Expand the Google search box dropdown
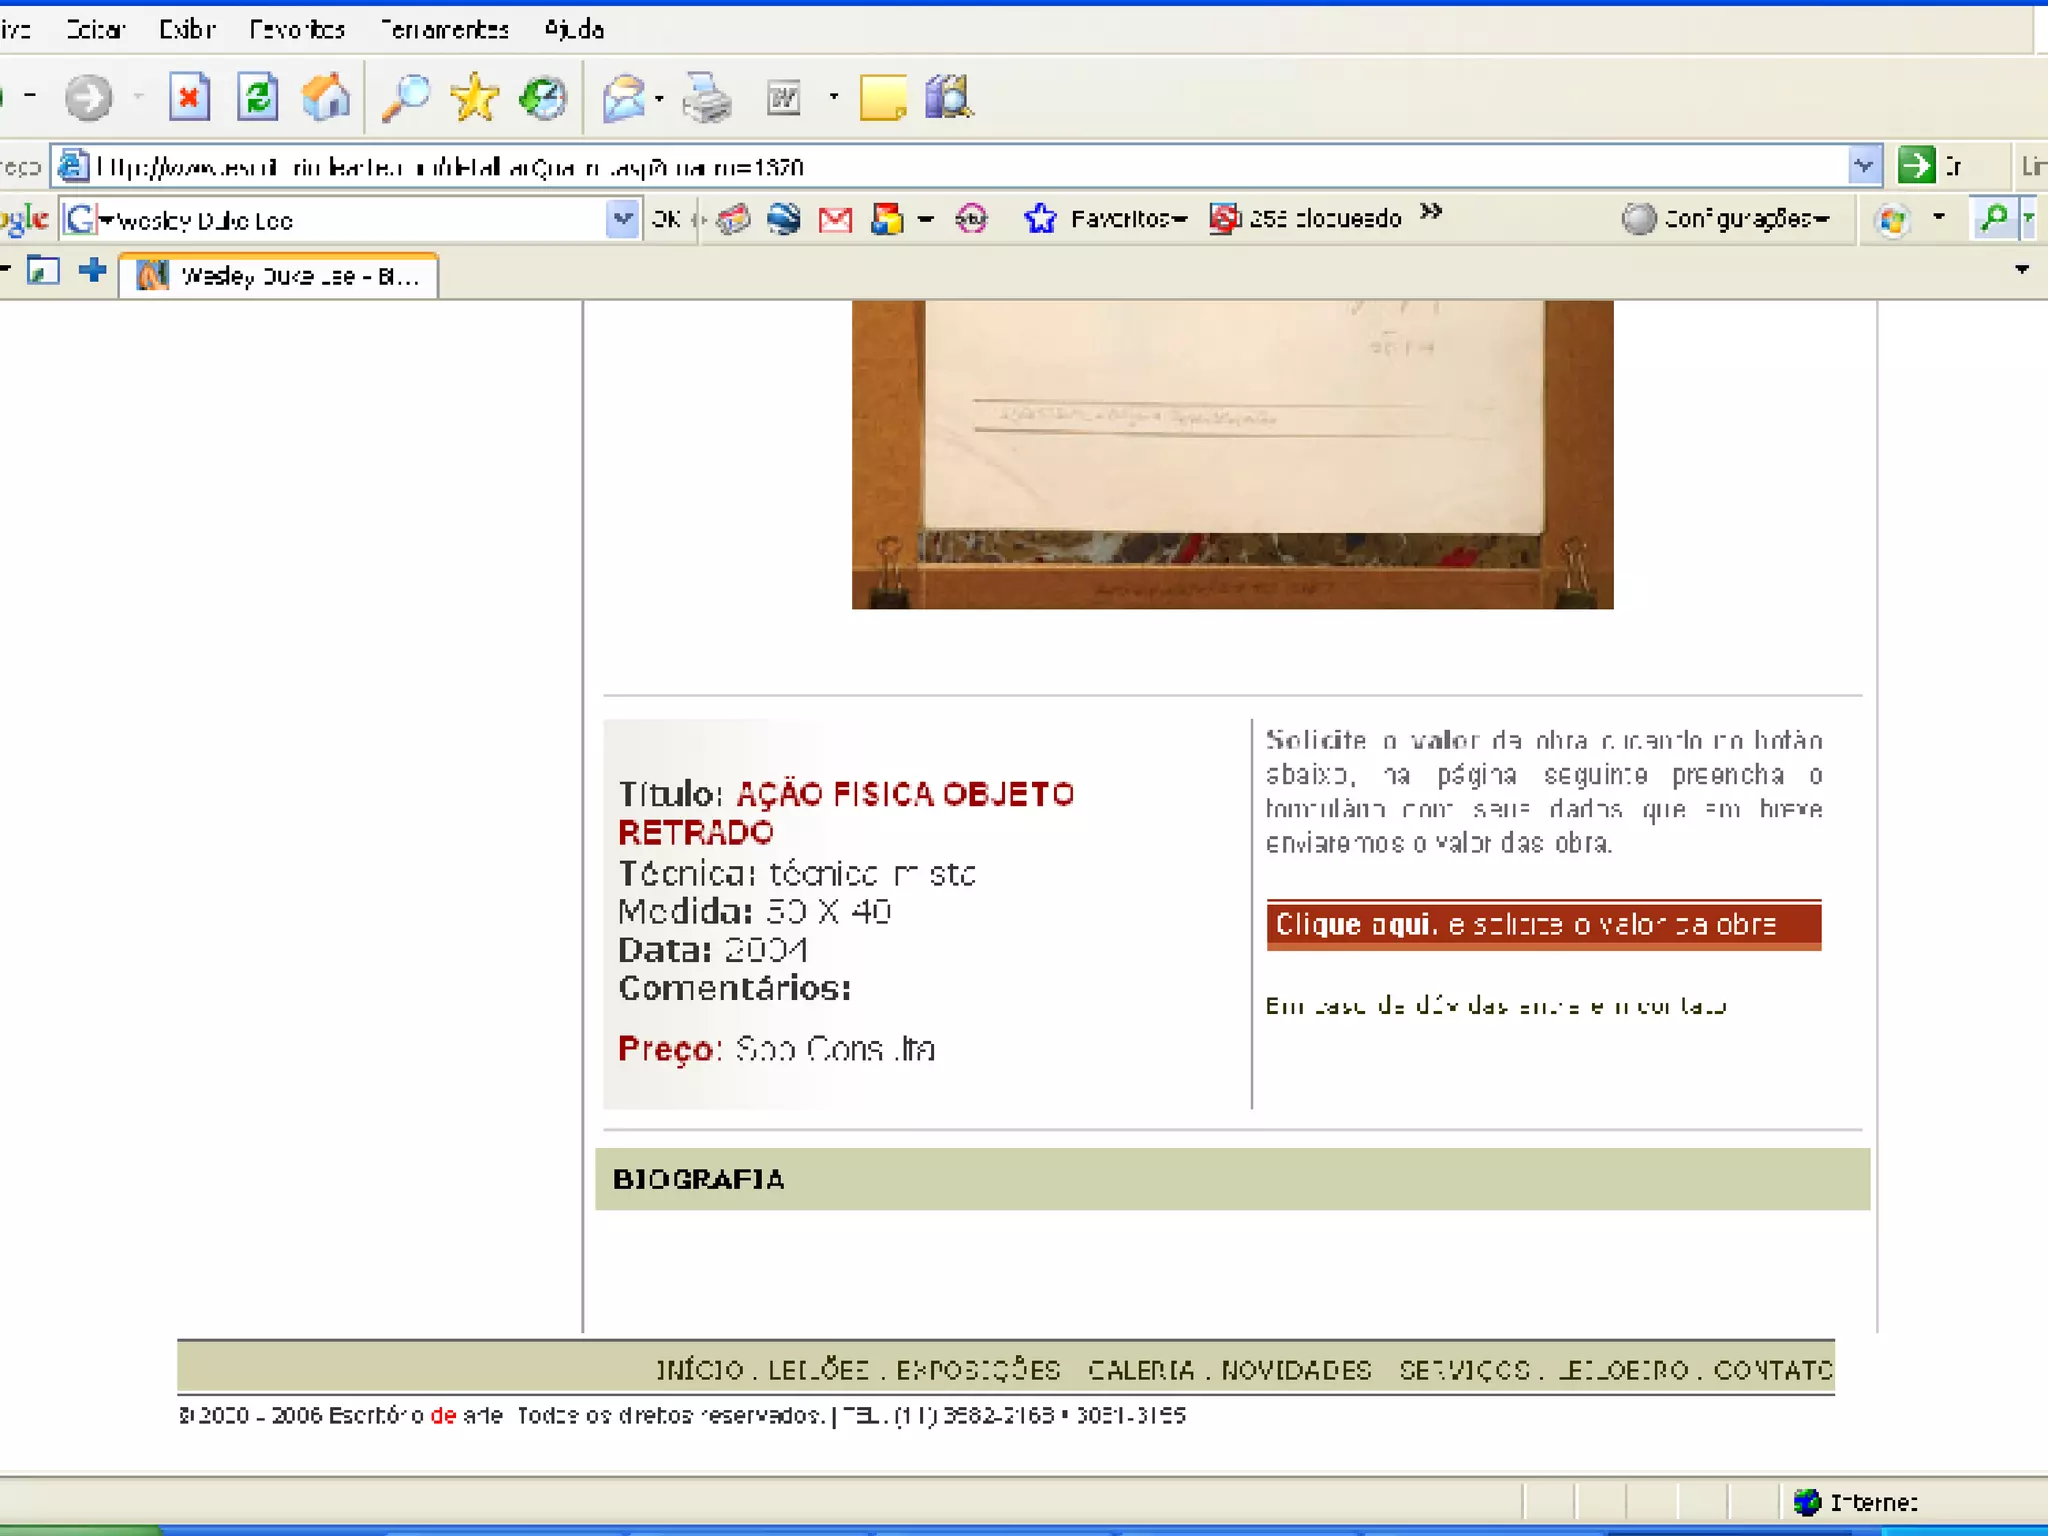The height and width of the screenshot is (1536, 2048). tap(622, 218)
